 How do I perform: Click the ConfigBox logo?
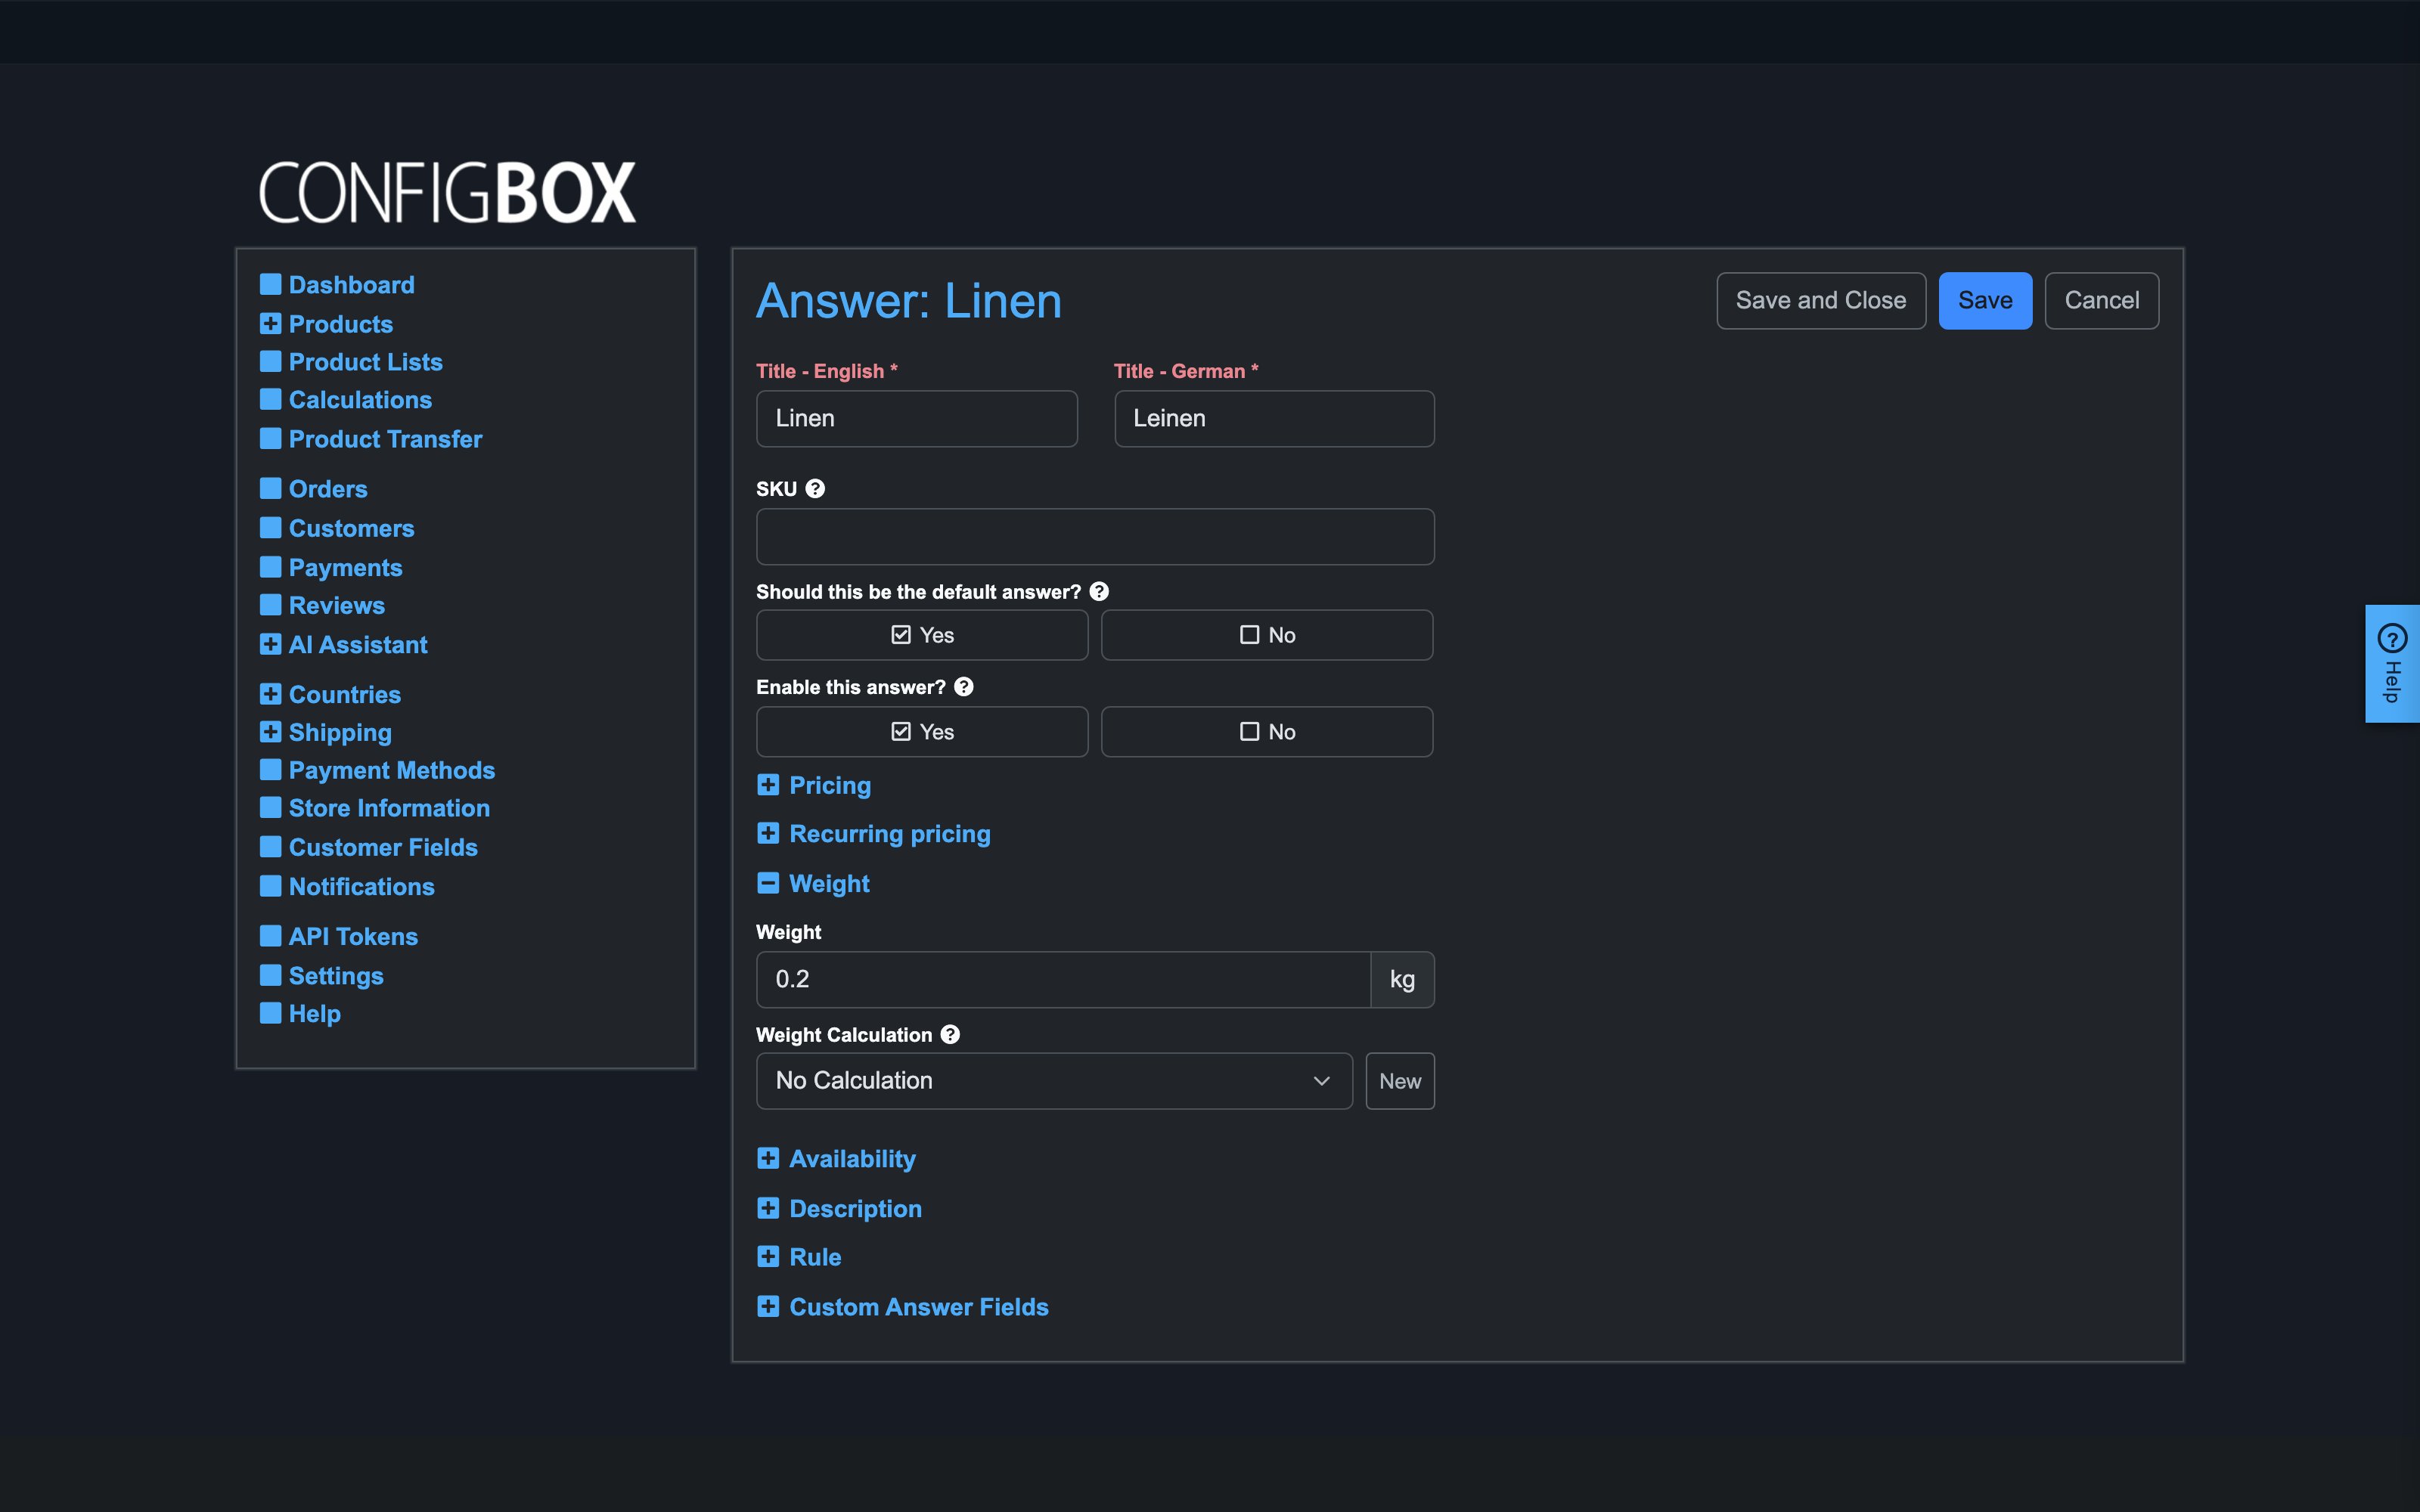click(447, 192)
